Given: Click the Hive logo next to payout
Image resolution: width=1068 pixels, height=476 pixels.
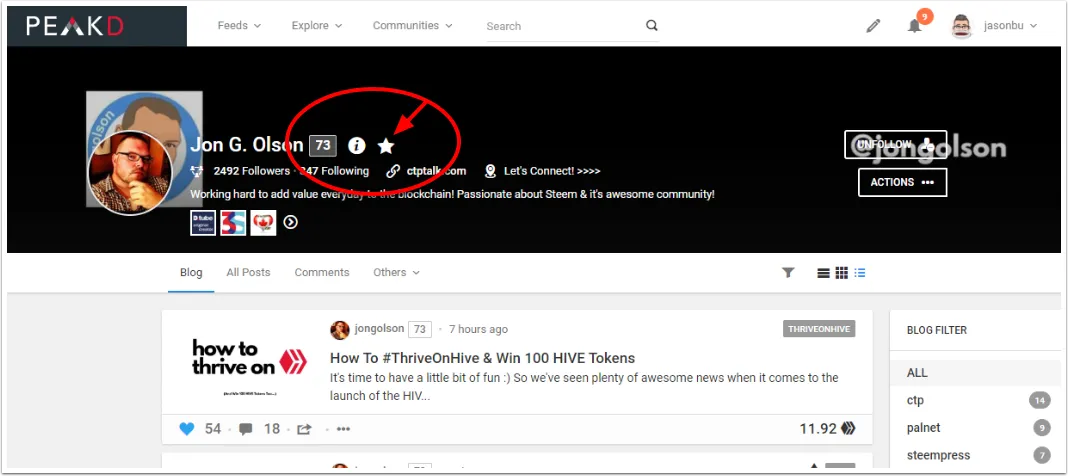Looking at the screenshot, I should (848, 428).
